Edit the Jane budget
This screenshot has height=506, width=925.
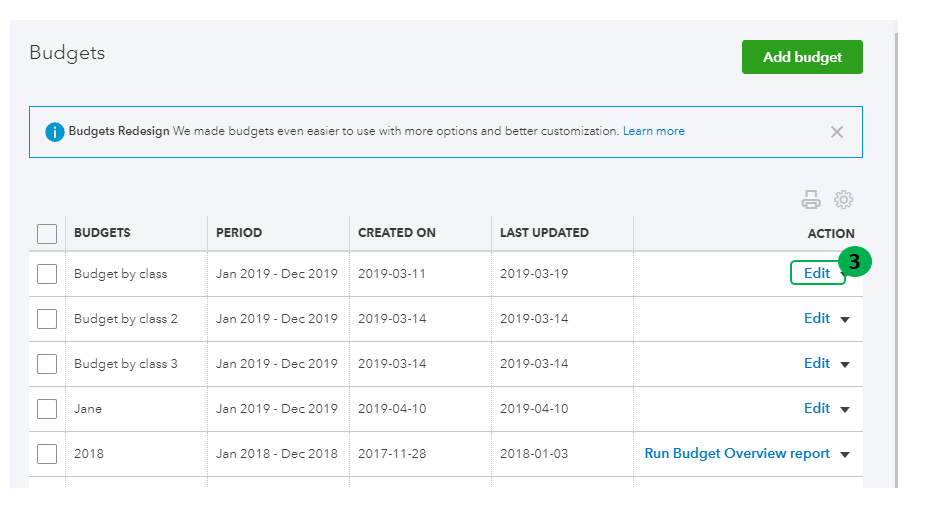tap(817, 408)
